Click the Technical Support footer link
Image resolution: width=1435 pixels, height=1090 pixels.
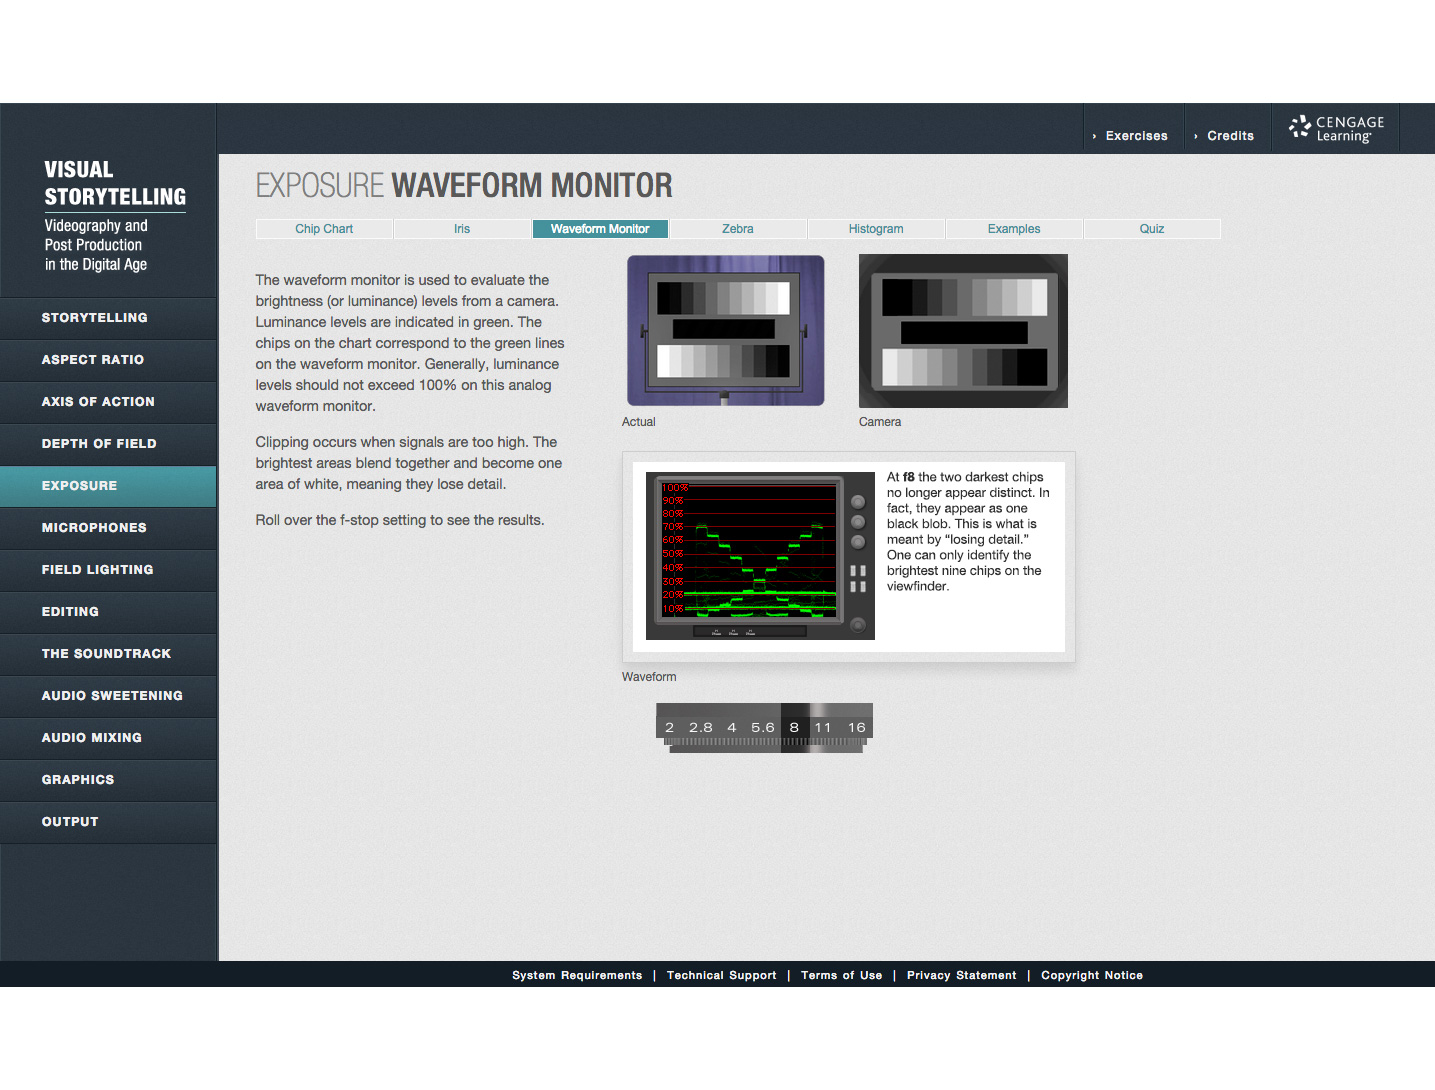[721, 976]
